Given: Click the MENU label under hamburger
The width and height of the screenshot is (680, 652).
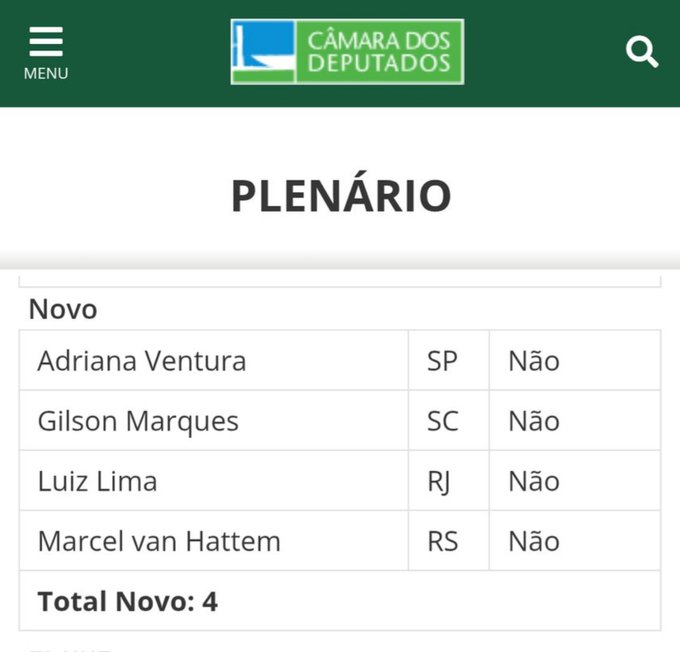Looking at the screenshot, I should 46,74.
